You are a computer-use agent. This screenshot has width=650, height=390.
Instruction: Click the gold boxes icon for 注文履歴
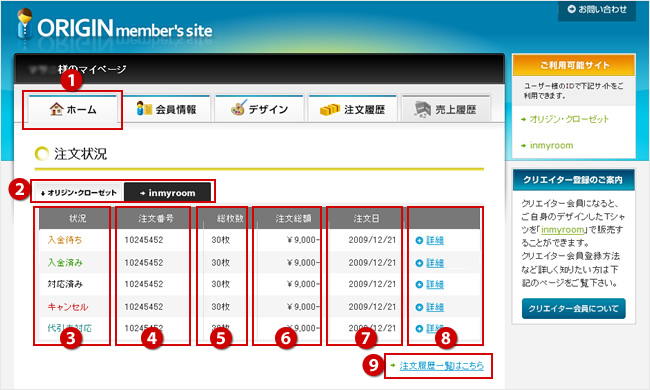(330, 109)
